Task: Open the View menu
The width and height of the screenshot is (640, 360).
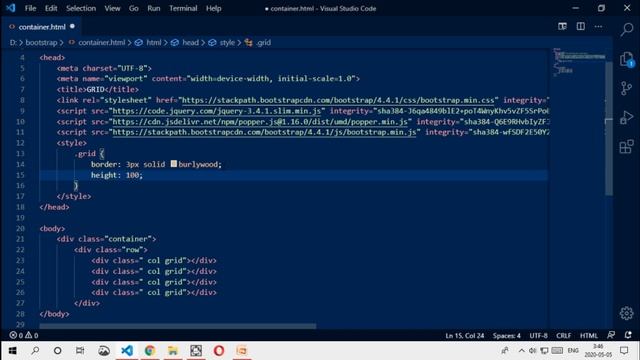Action: coord(112,8)
